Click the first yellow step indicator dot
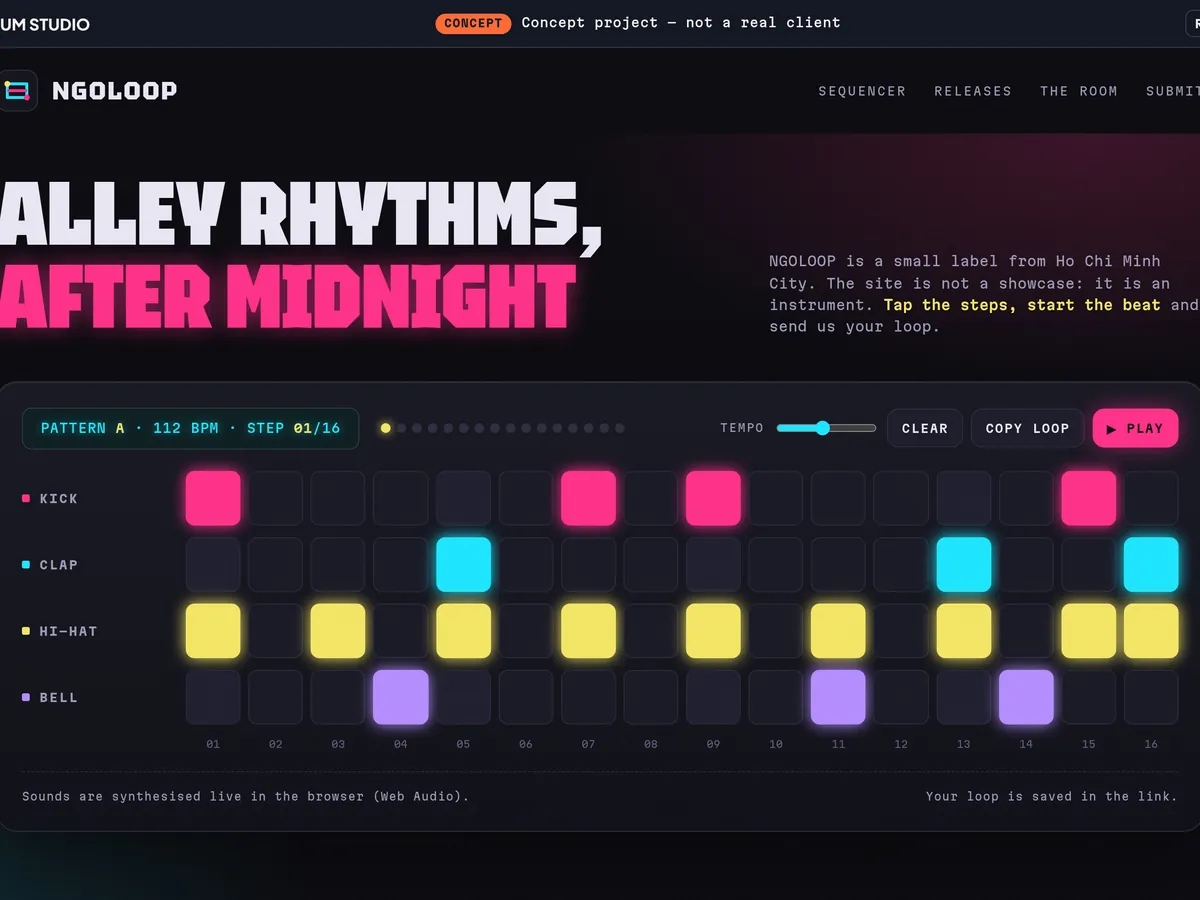Screen dimensions: 1200x900 coord(385,428)
